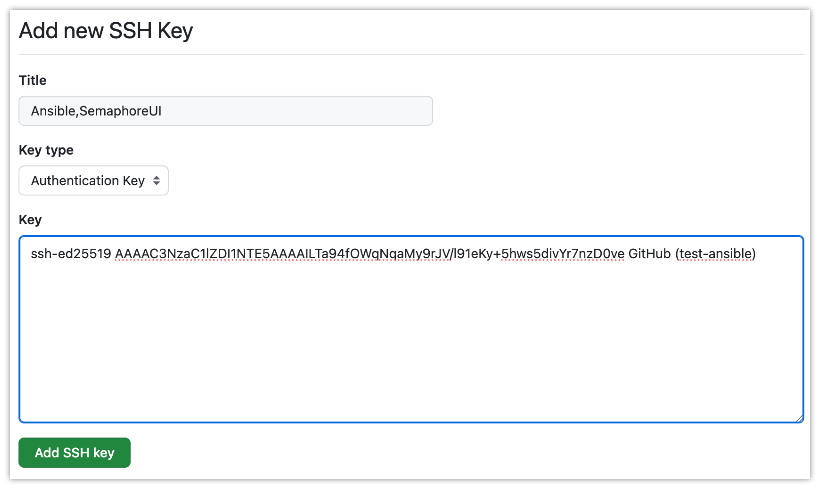Screen dimensions: 820x489
Task: Click the Add SSH key button
Action: coord(75,452)
